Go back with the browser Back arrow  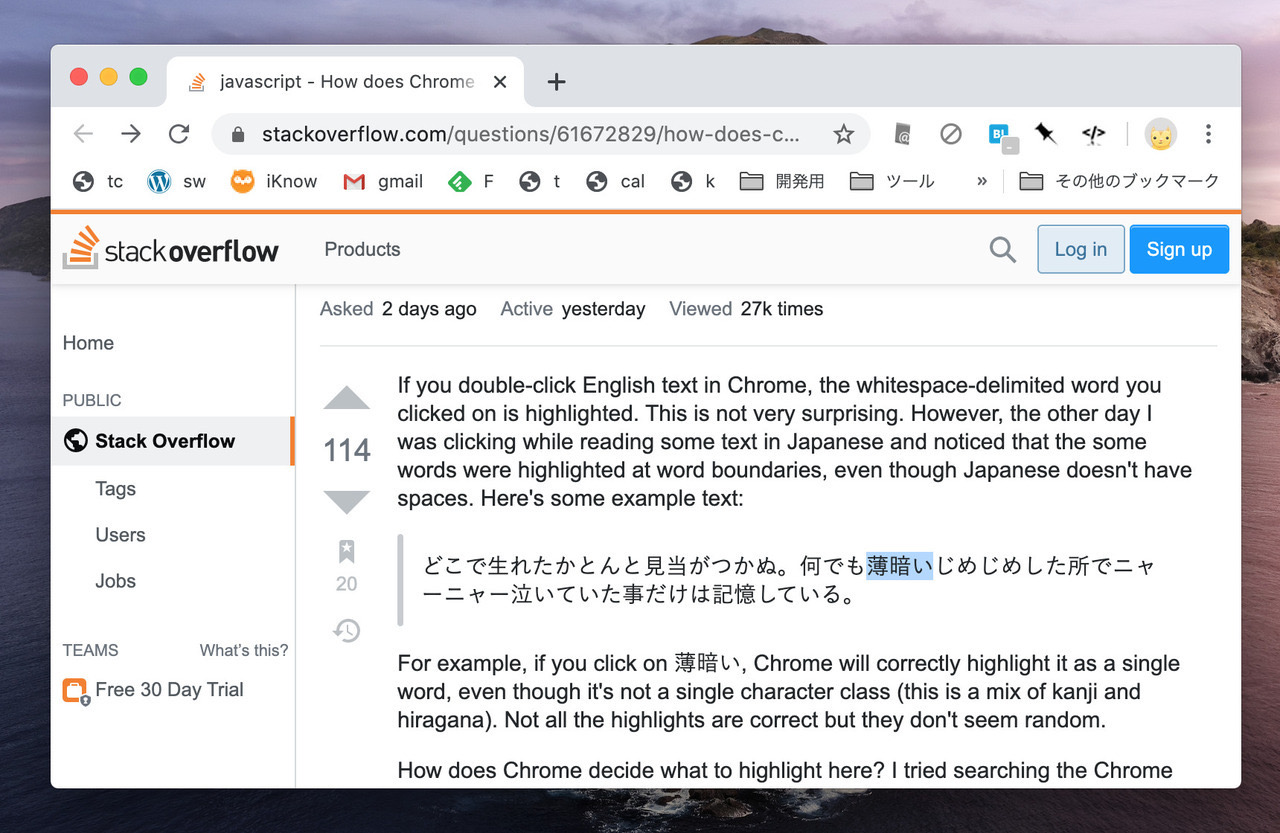pyautogui.click(x=83, y=134)
